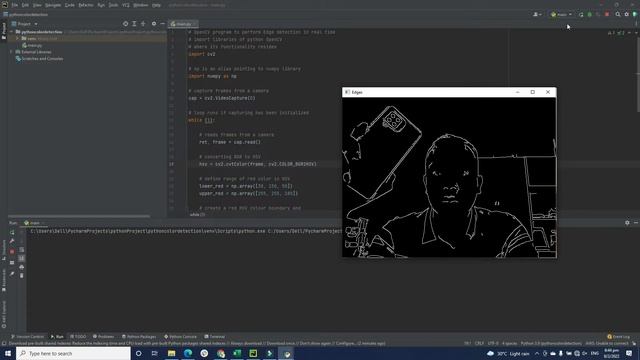640x360 pixels.
Task: Hide the Project panel with minus icon
Action: tap(162, 24)
